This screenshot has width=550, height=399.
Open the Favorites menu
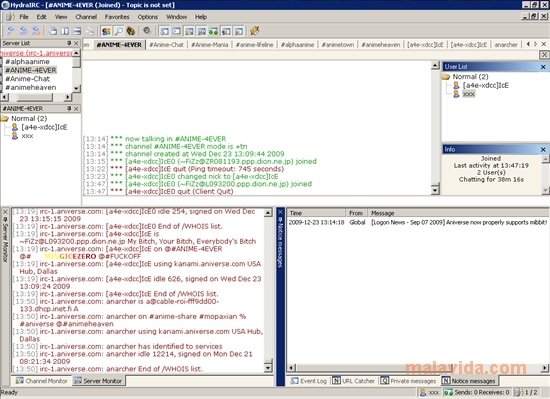[117, 17]
